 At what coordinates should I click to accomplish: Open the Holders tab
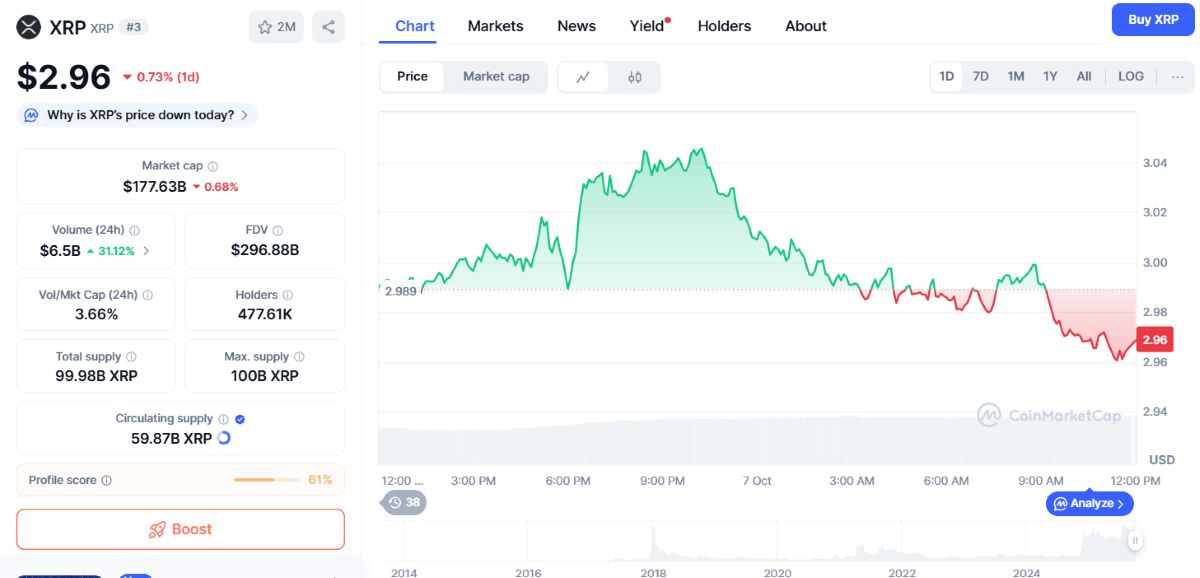724,26
